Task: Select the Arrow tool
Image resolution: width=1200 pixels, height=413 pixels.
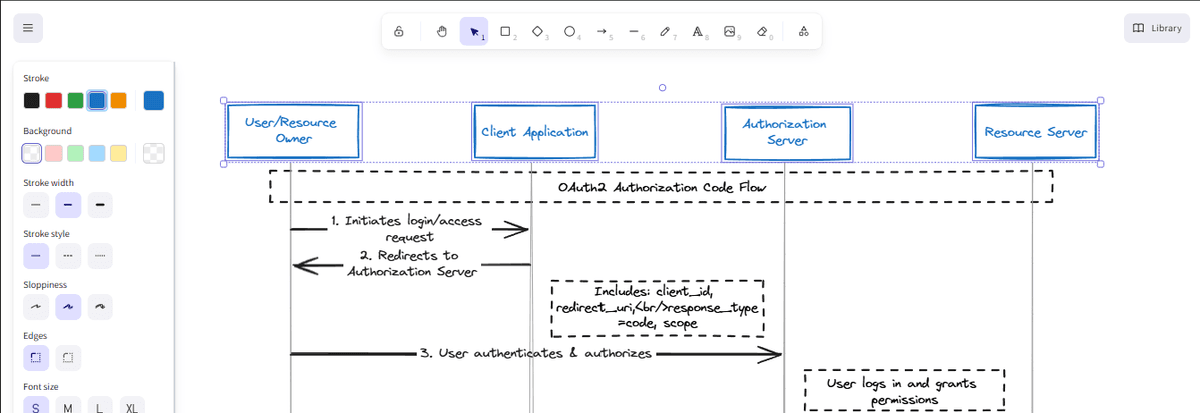Action: point(602,31)
